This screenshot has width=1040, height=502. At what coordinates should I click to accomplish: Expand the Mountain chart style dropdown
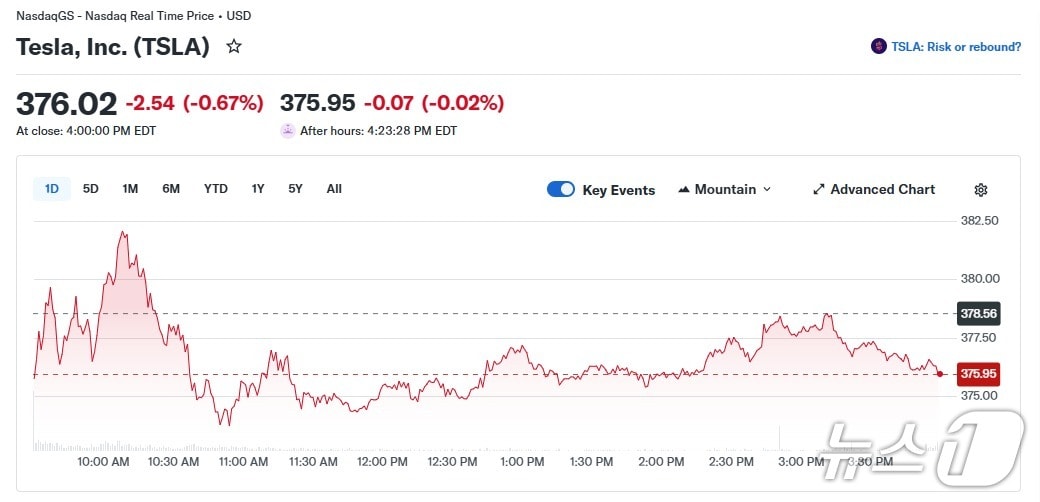[767, 190]
